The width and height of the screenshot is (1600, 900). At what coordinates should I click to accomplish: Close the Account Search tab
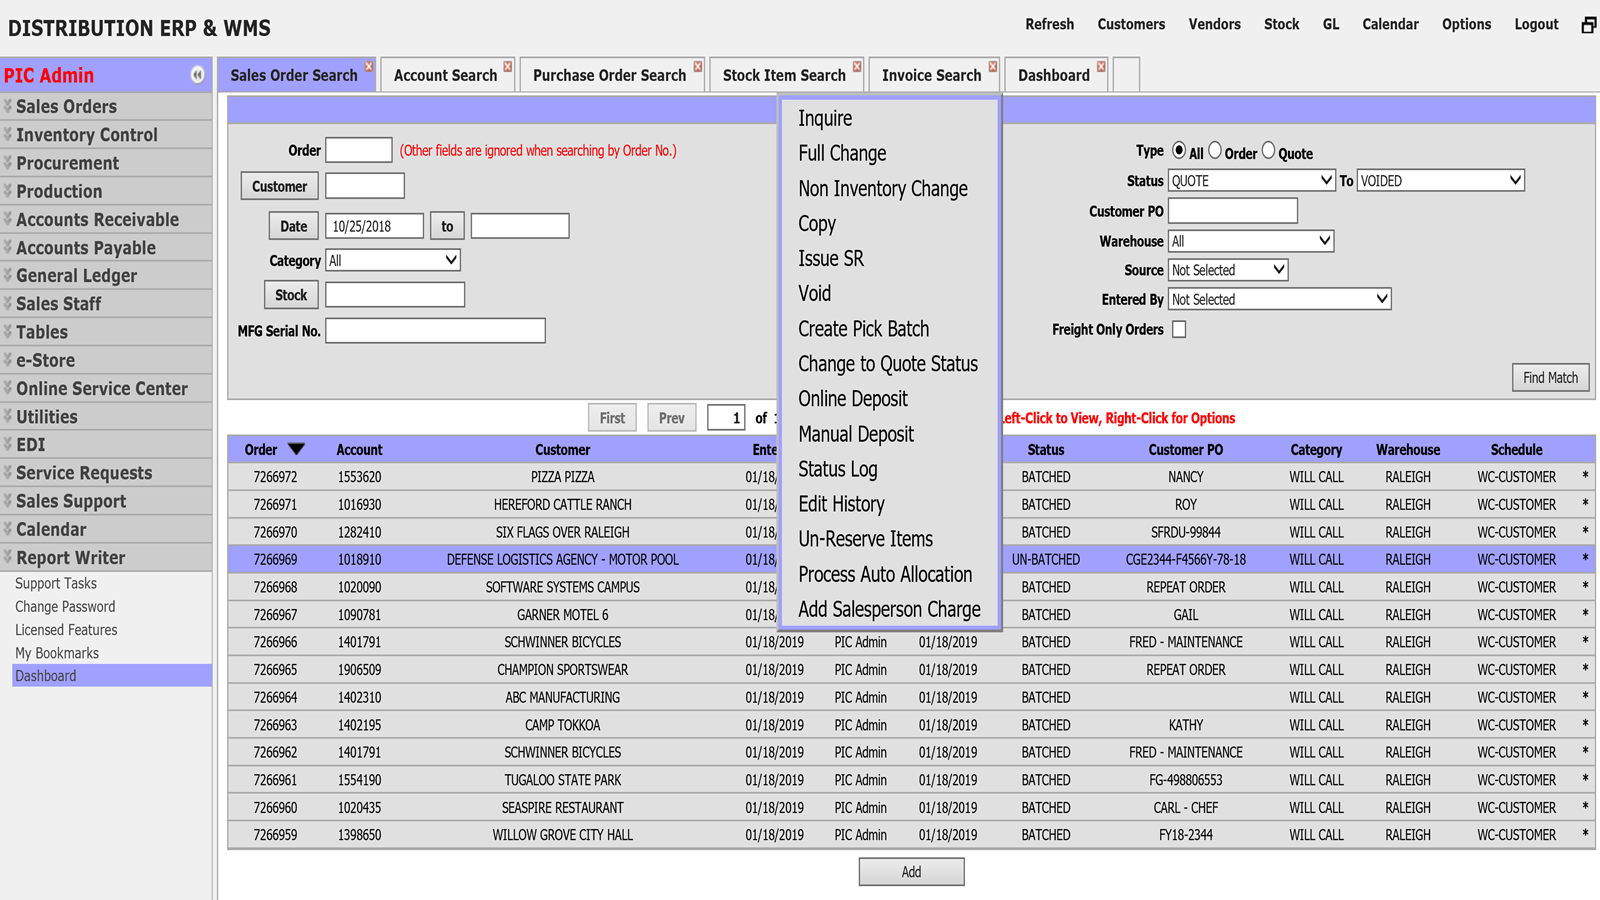click(508, 67)
